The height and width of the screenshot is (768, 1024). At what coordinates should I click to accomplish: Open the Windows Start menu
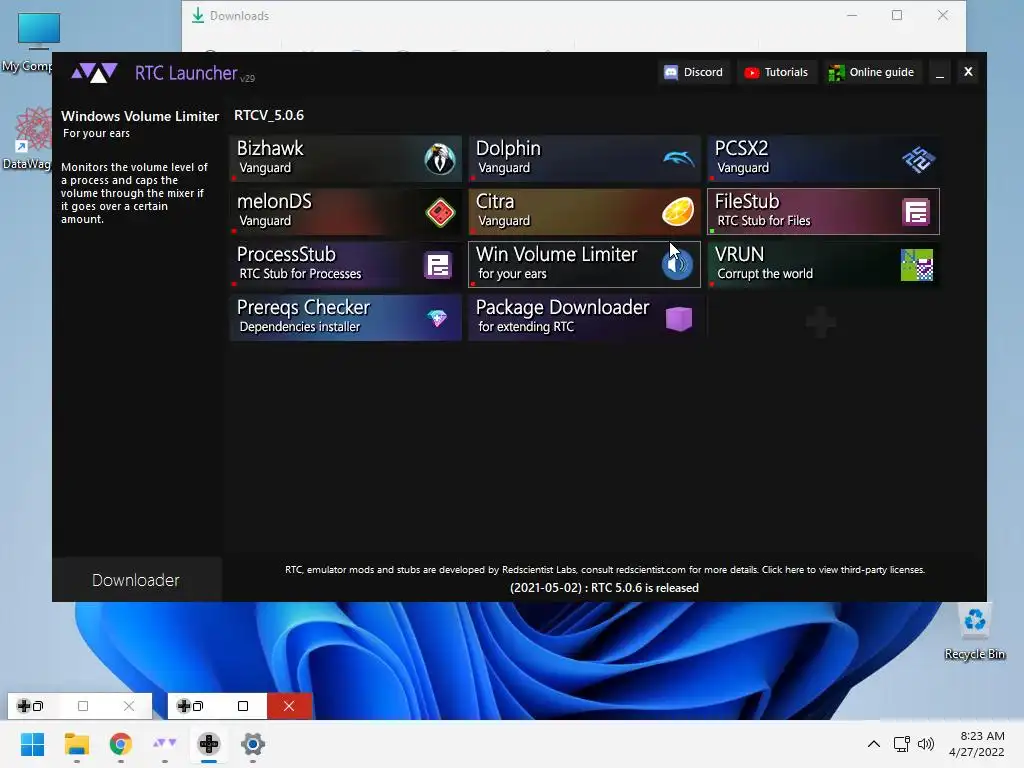click(33, 744)
